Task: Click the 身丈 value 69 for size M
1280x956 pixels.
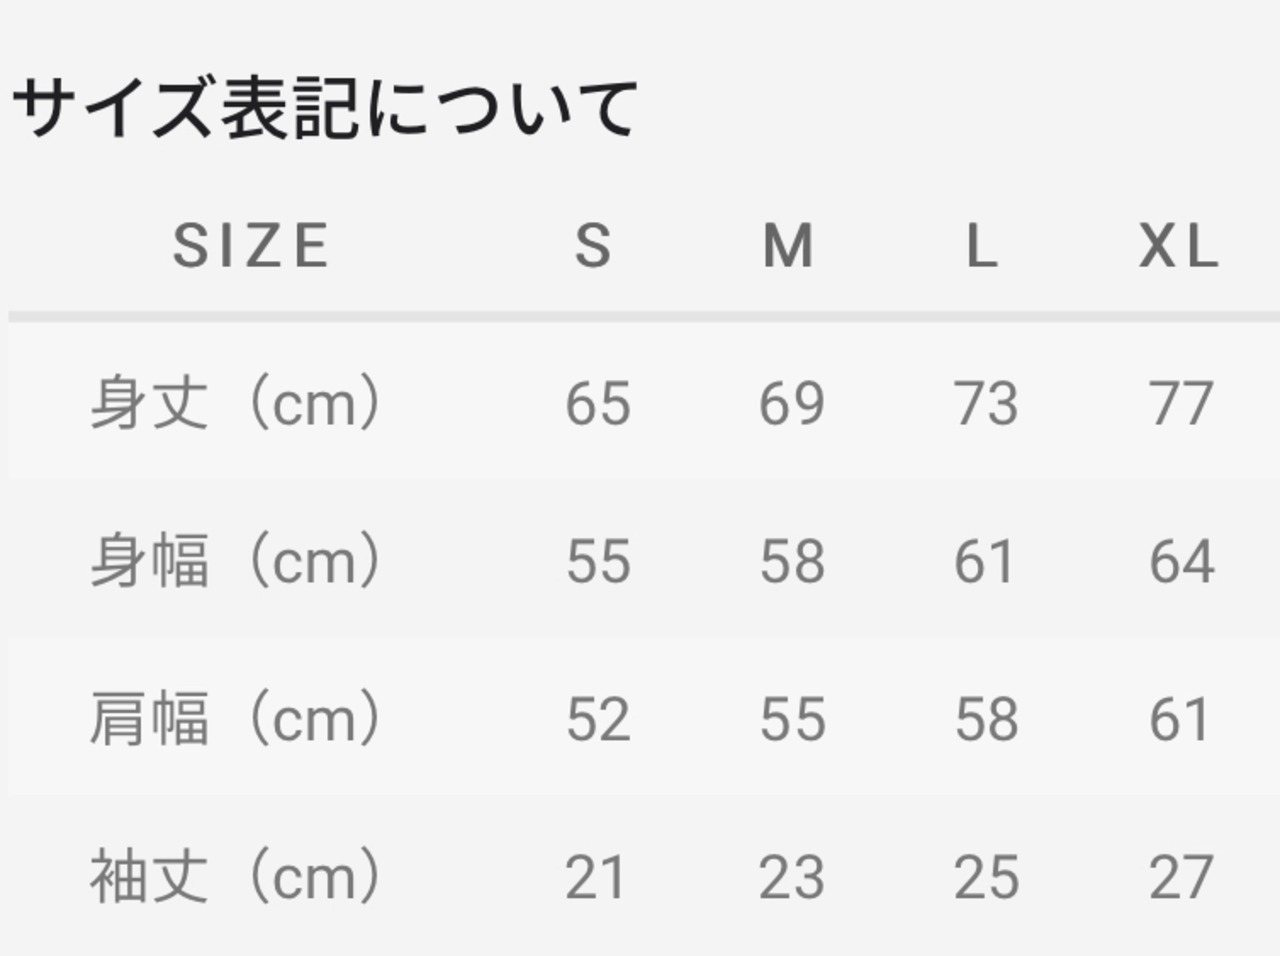Action: tap(792, 404)
